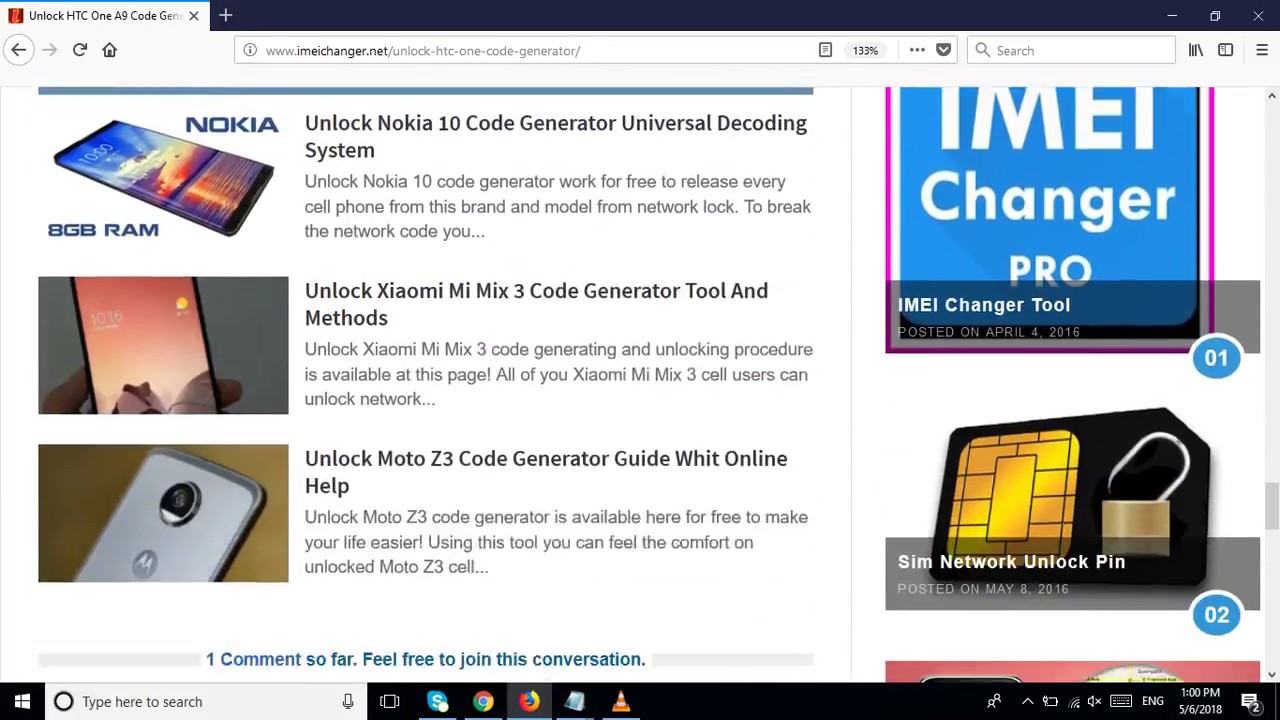The height and width of the screenshot is (720, 1280).
Task: Click the 1 Comment so far heading
Action: coord(426,659)
